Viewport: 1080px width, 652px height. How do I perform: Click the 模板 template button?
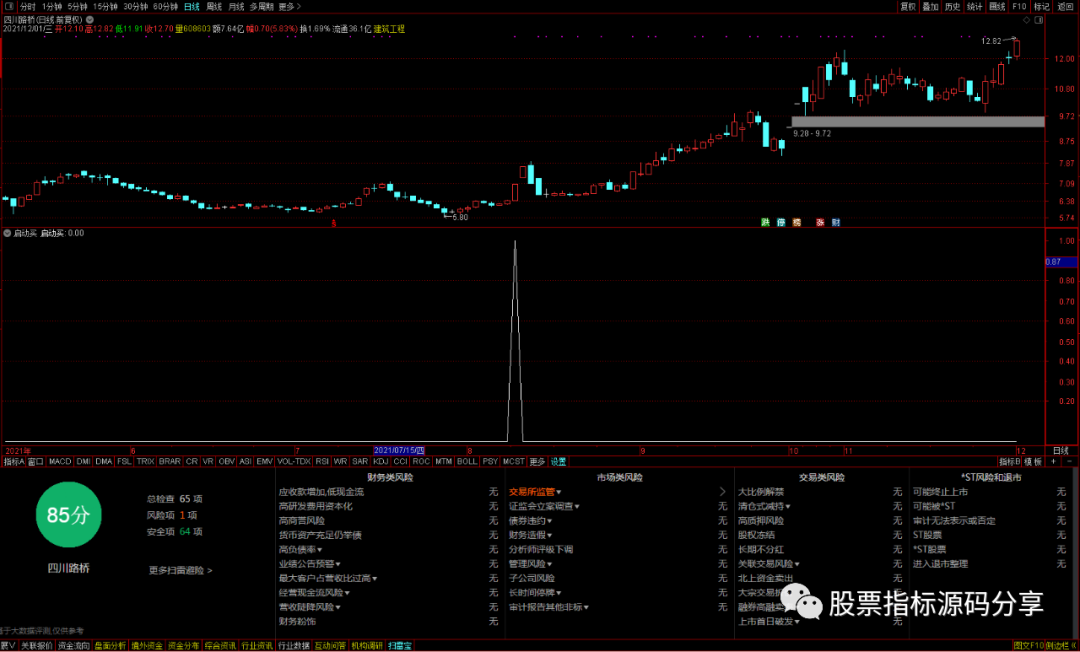point(1033,461)
